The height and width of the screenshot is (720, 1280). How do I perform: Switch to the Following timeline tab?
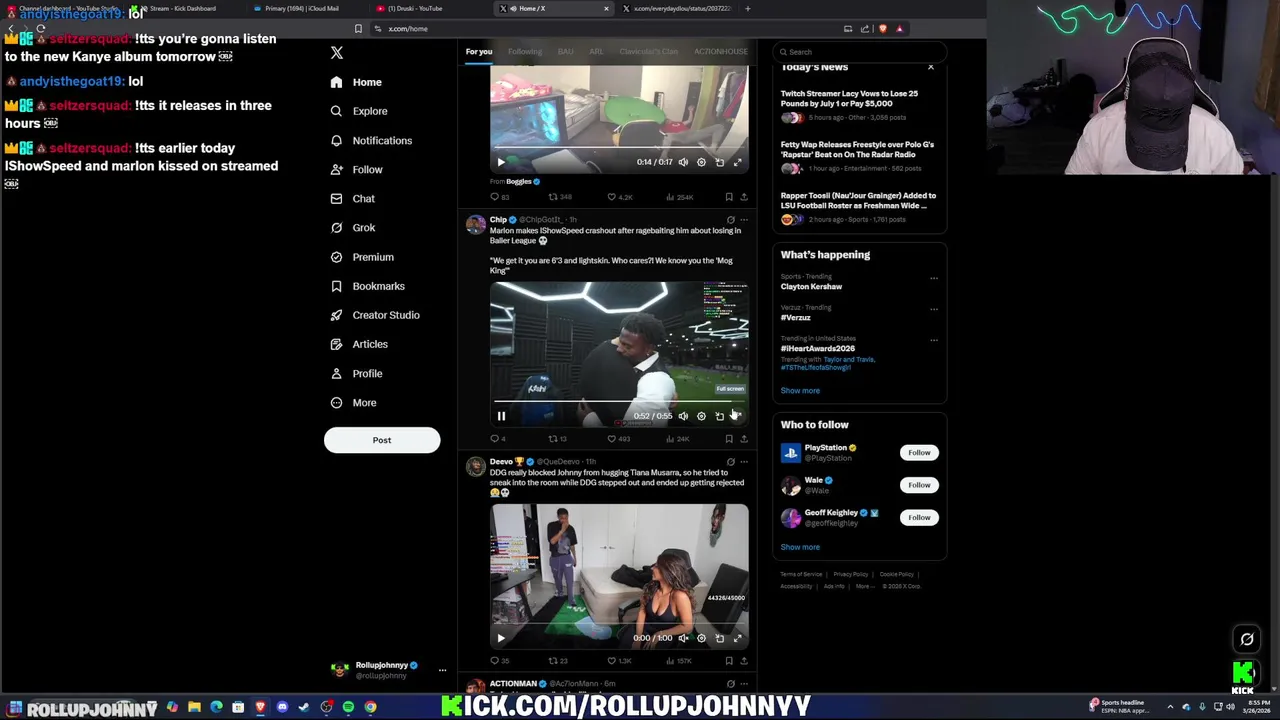pos(525,52)
